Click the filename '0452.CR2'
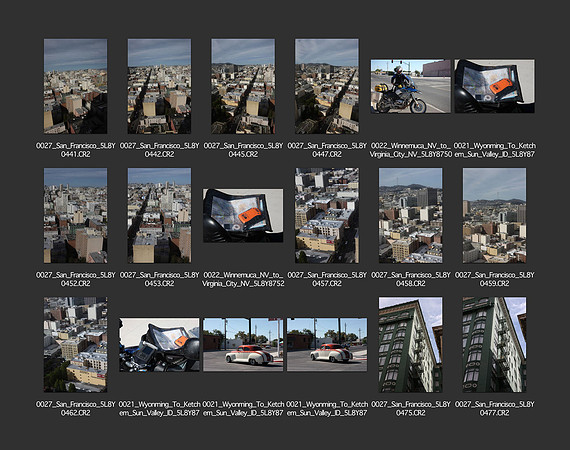The width and height of the screenshot is (570, 450). click(75, 284)
